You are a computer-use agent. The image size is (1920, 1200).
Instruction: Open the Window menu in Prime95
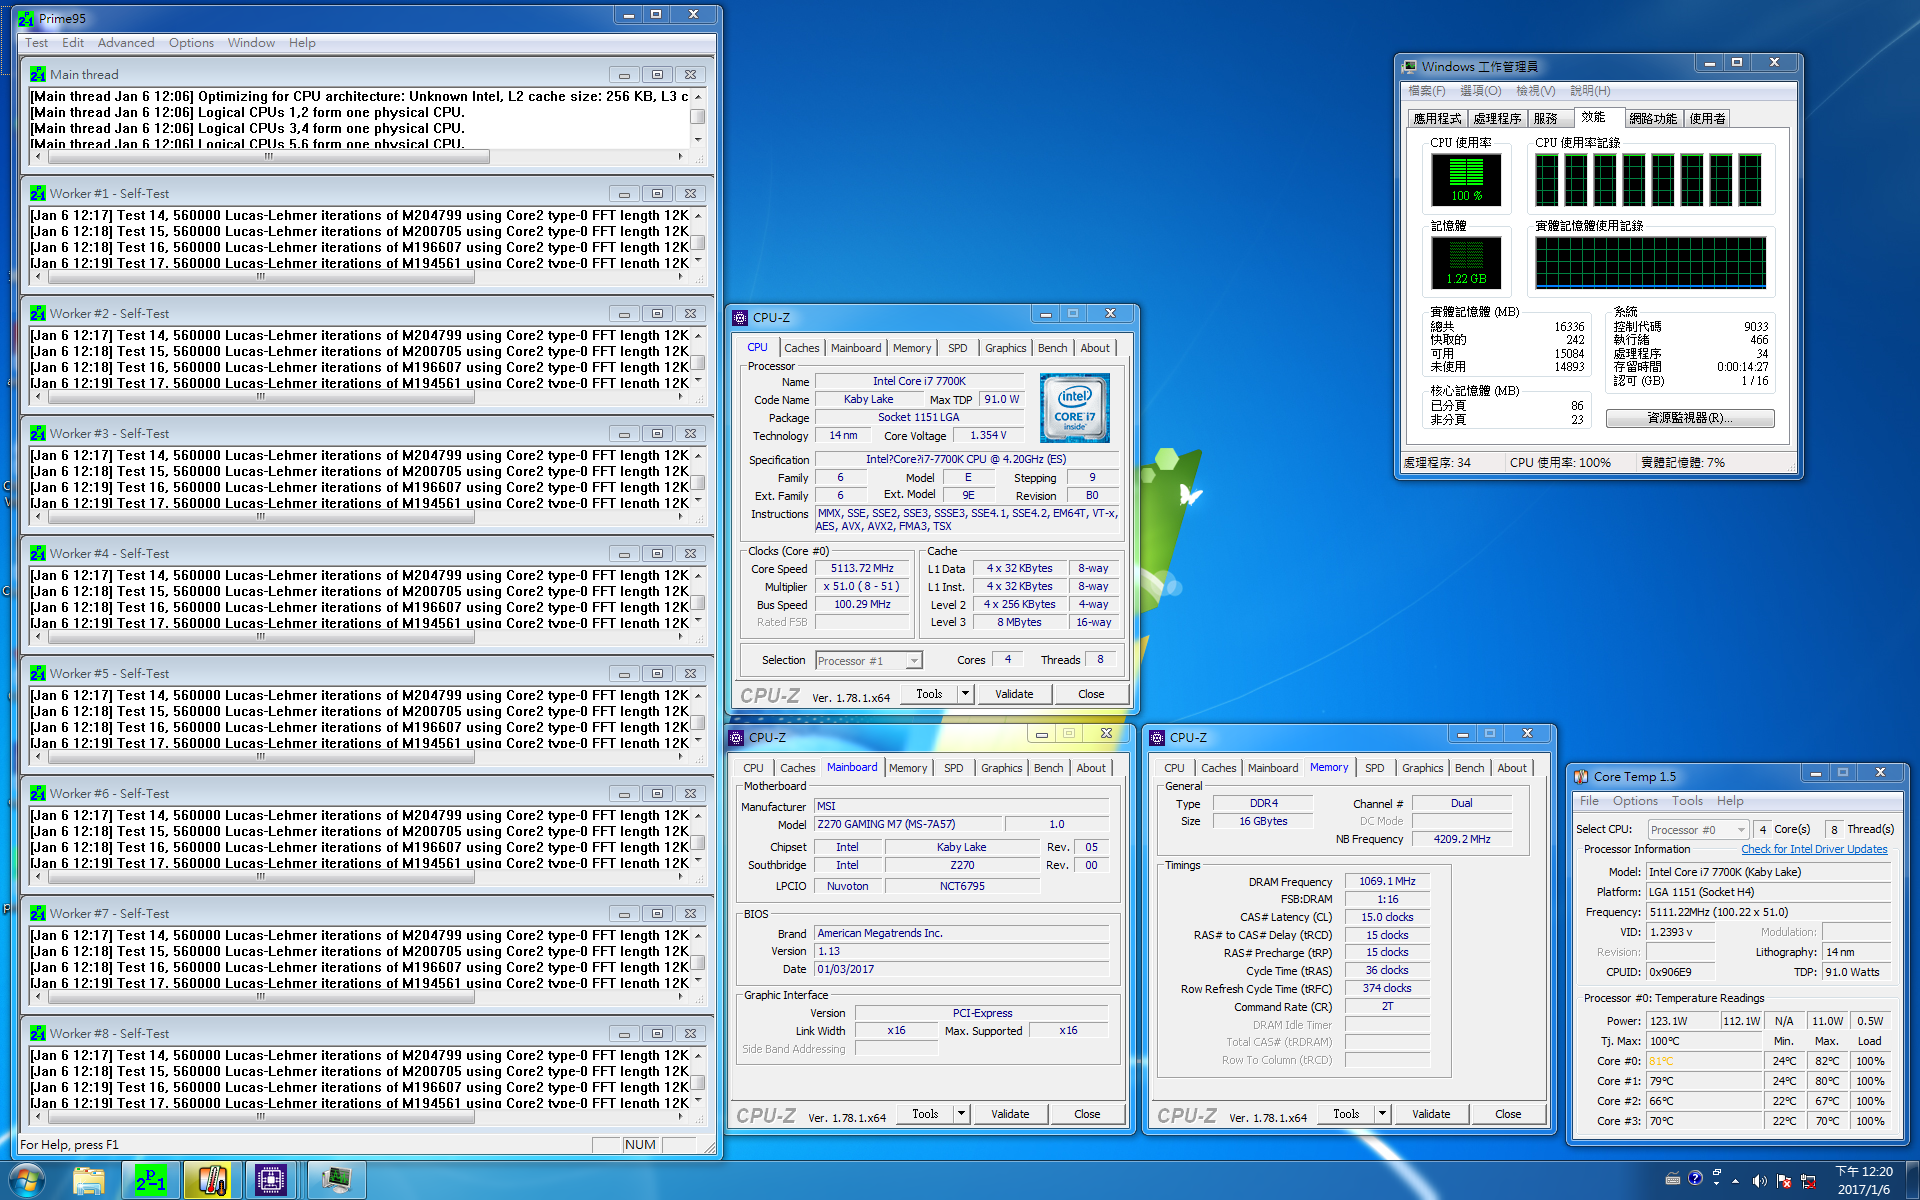point(251,43)
